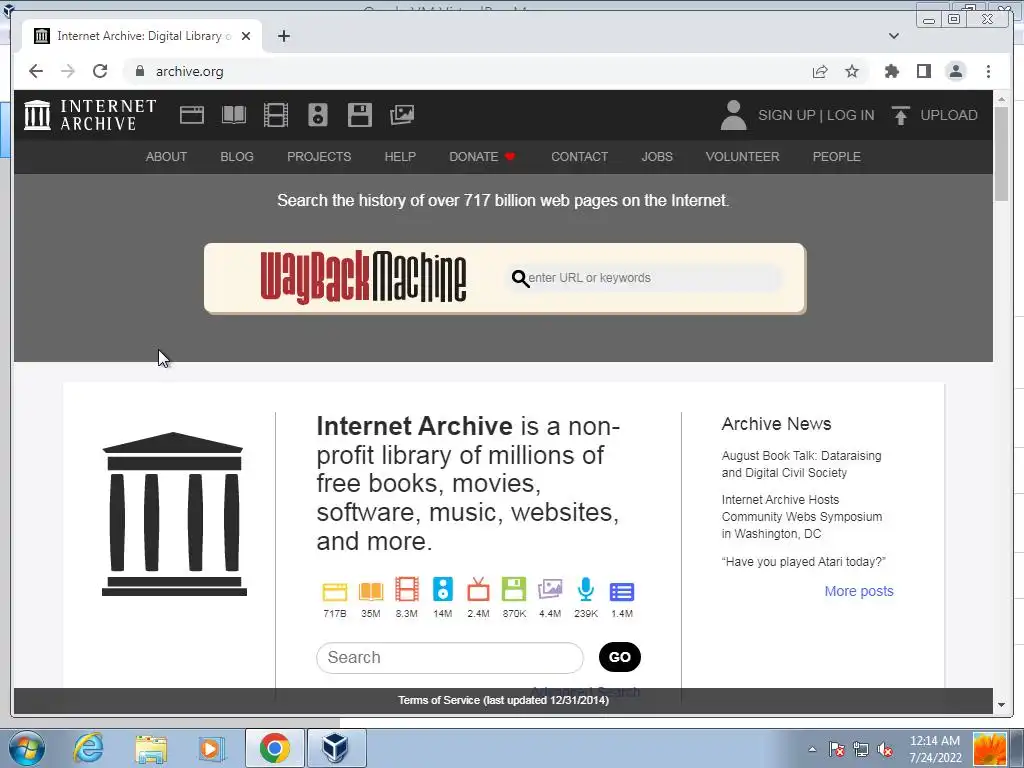Click the user avatar icon beside Sign Up

(733, 115)
